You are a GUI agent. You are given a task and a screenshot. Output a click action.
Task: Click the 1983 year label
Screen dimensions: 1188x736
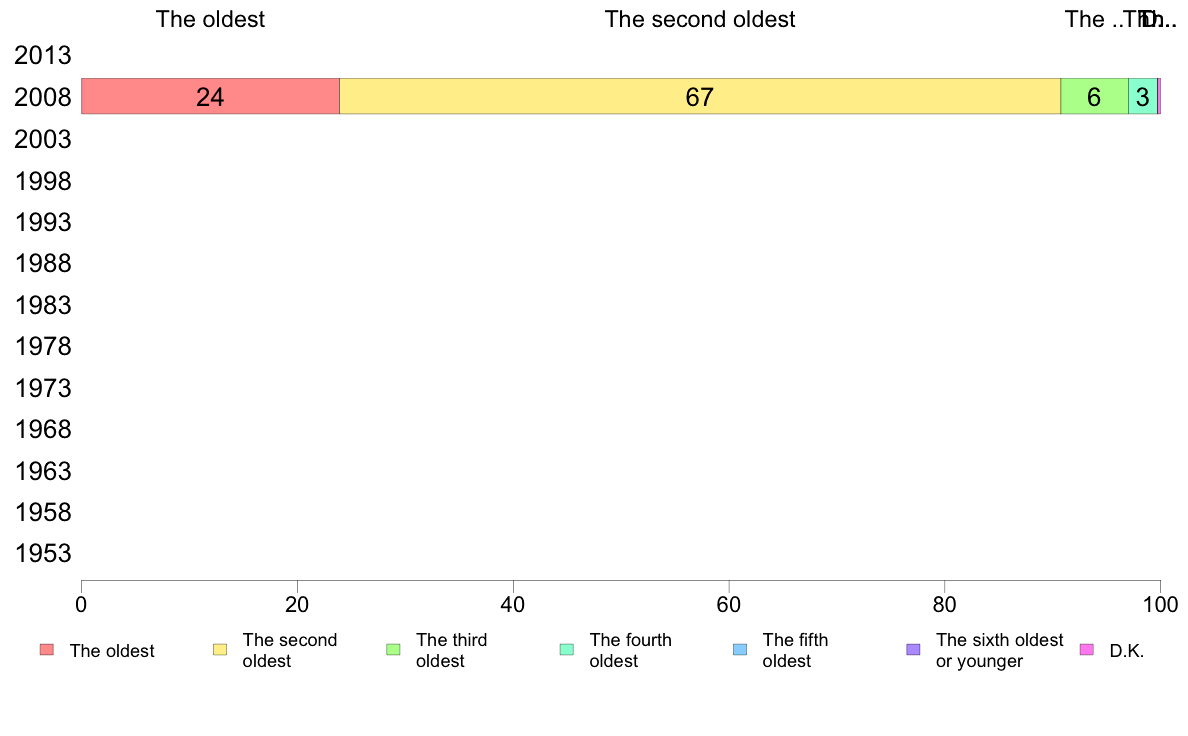pyautogui.click(x=43, y=304)
